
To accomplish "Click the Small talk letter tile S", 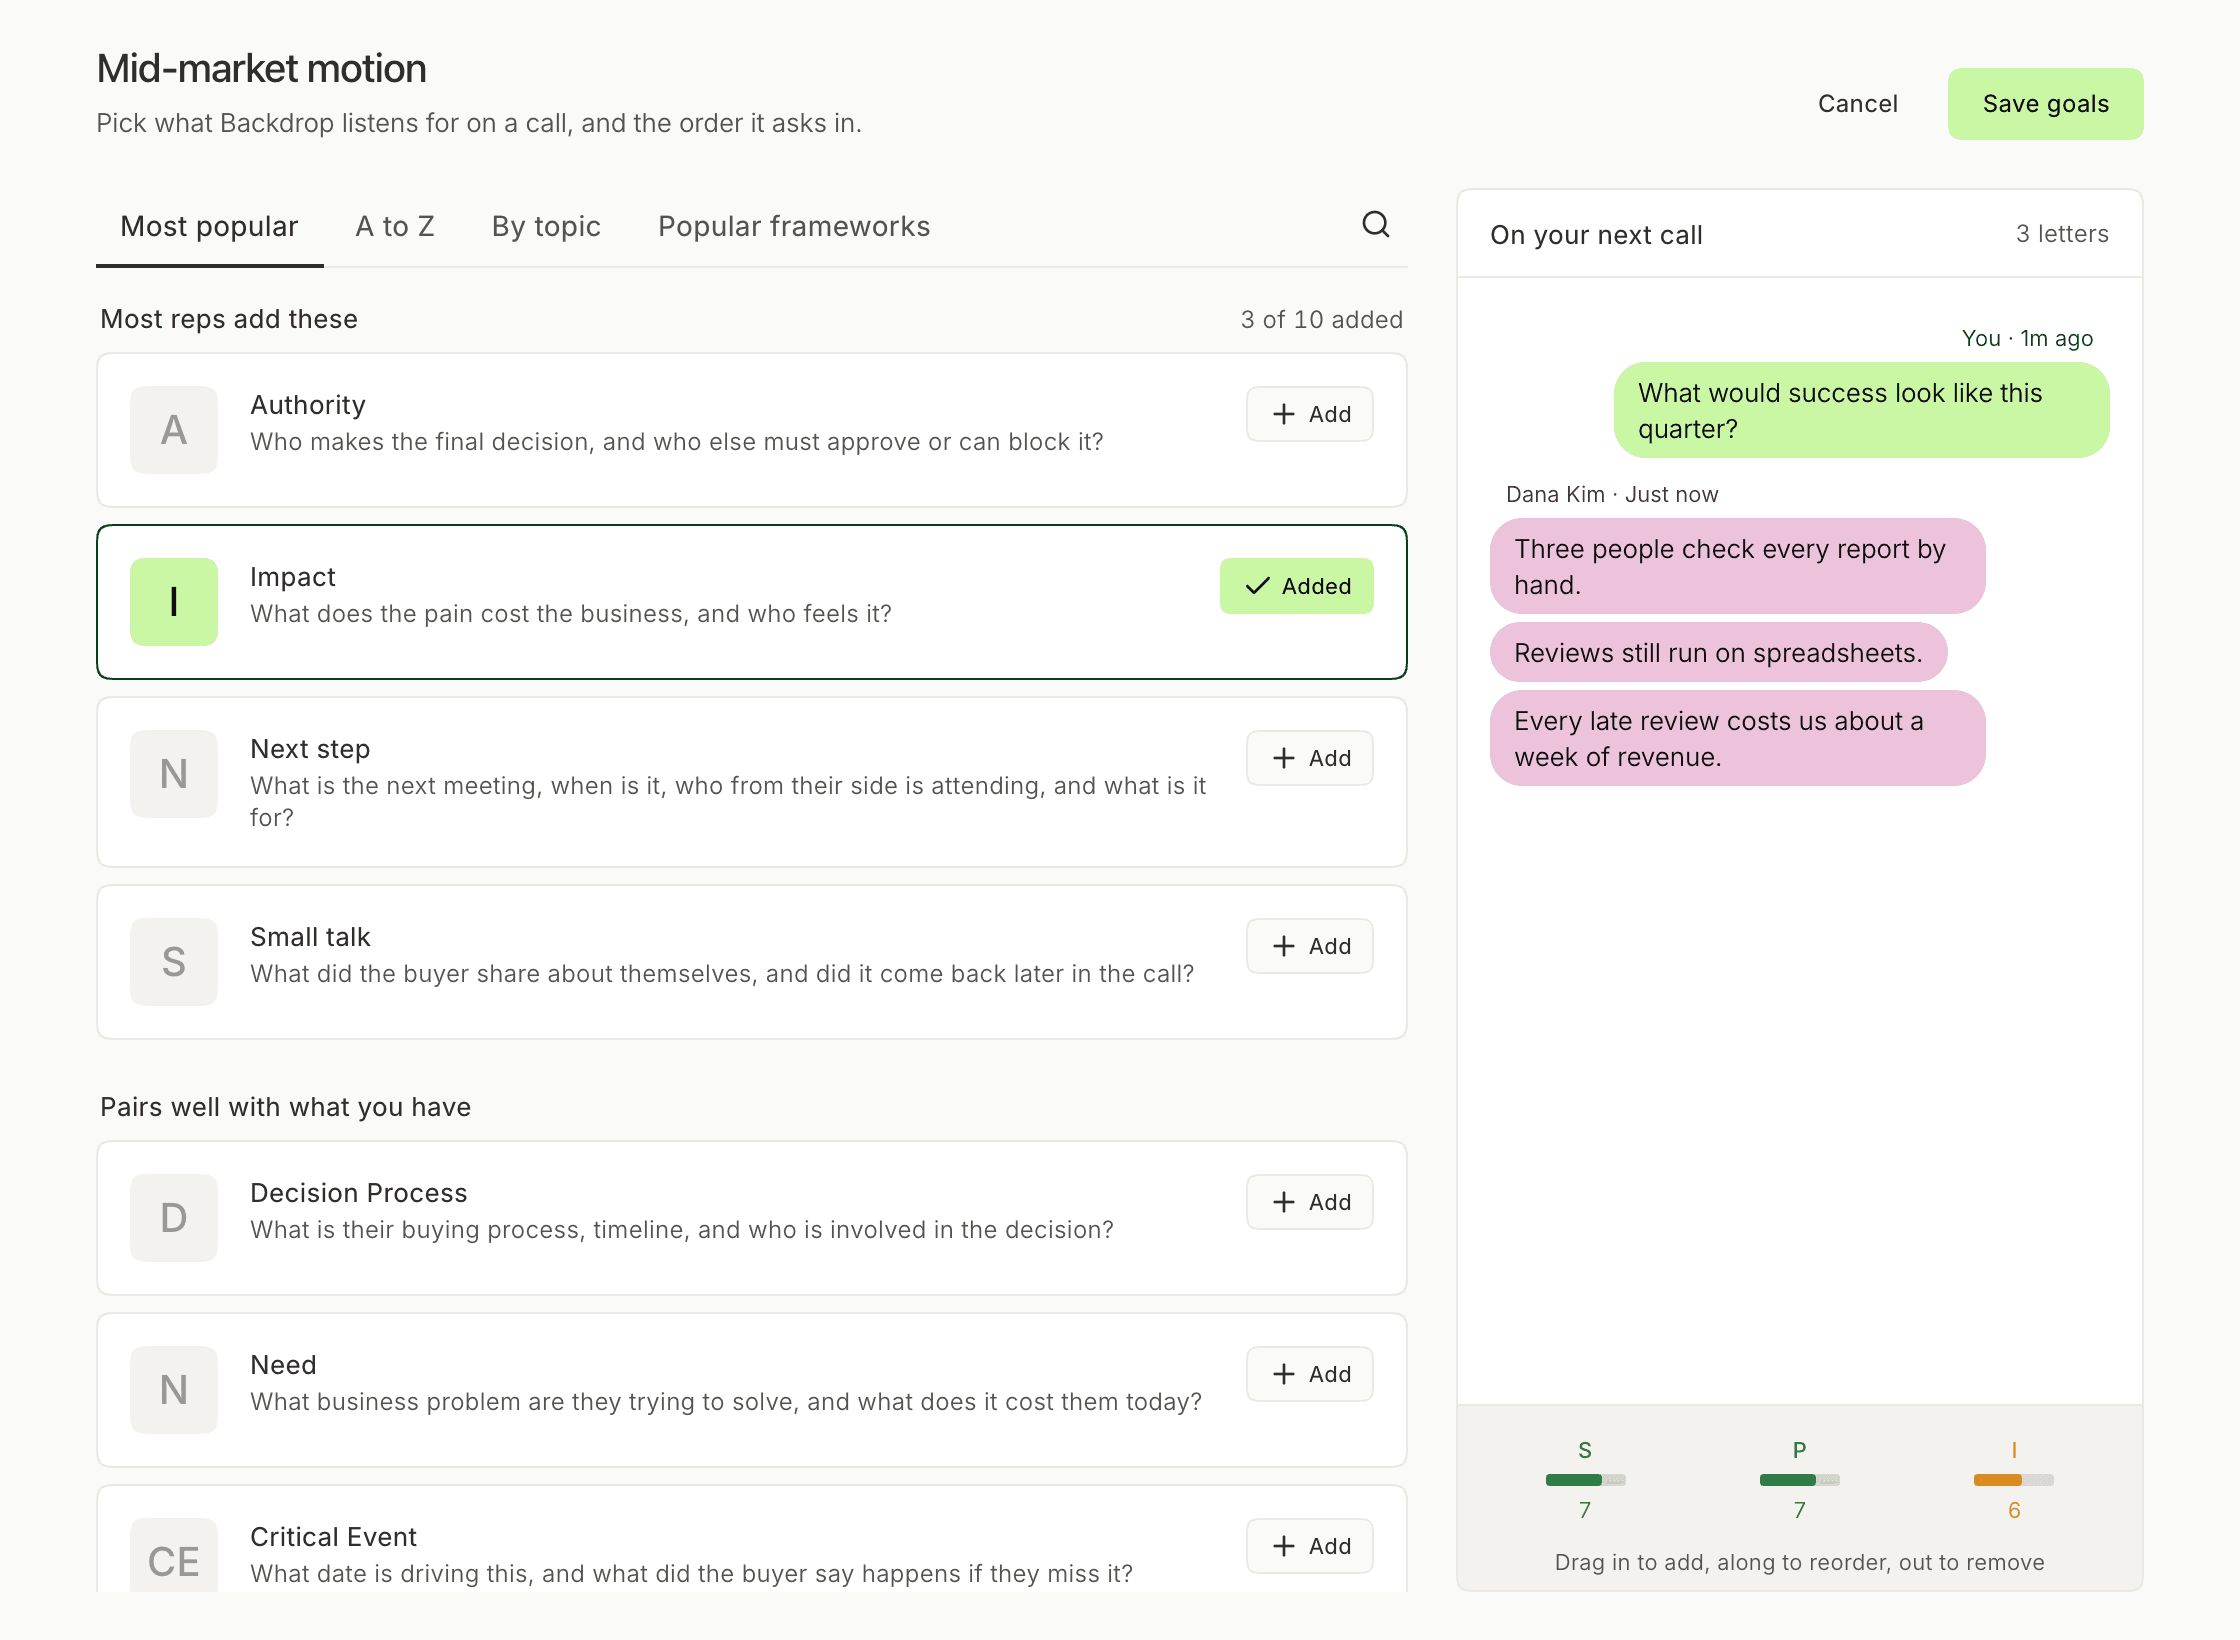I will point(174,962).
